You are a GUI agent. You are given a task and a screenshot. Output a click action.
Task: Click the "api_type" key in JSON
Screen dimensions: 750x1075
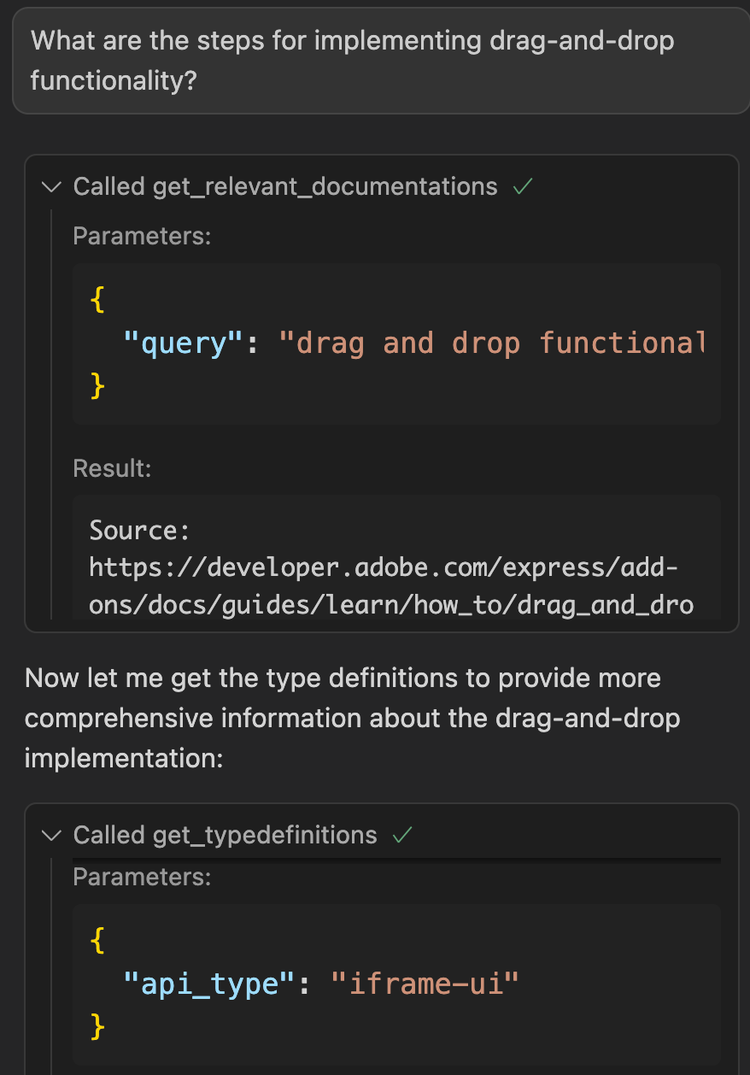point(209,984)
